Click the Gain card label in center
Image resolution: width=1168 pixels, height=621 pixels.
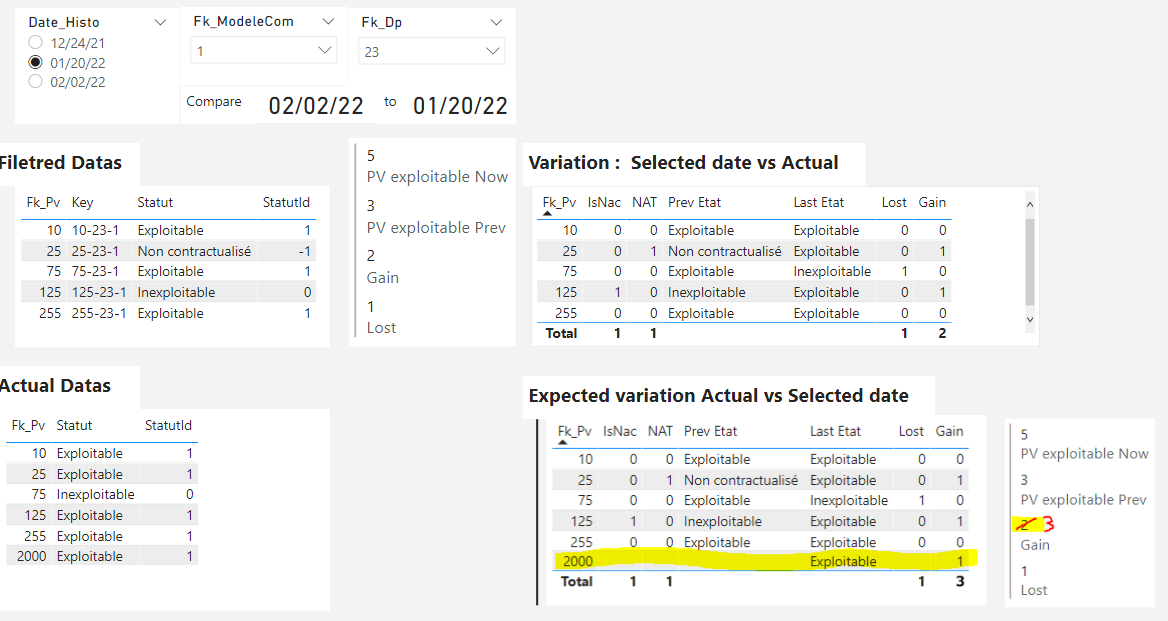pos(383,278)
